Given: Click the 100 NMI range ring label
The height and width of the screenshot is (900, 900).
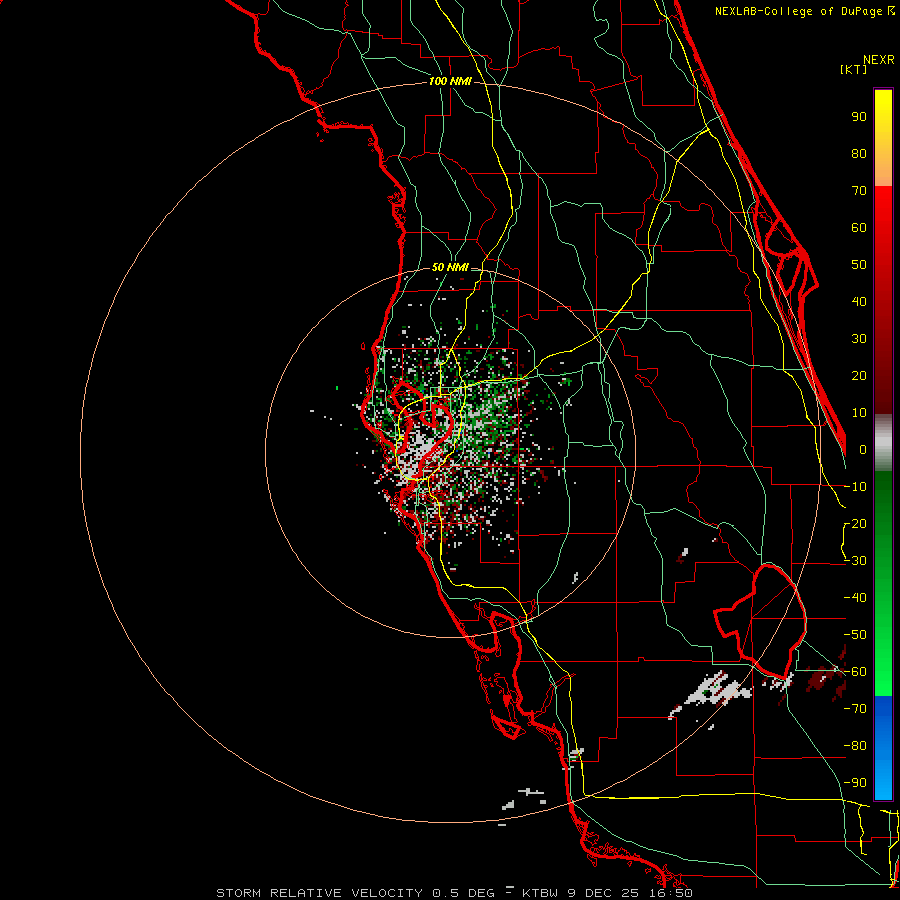Looking at the screenshot, I should click(x=450, y=81).
